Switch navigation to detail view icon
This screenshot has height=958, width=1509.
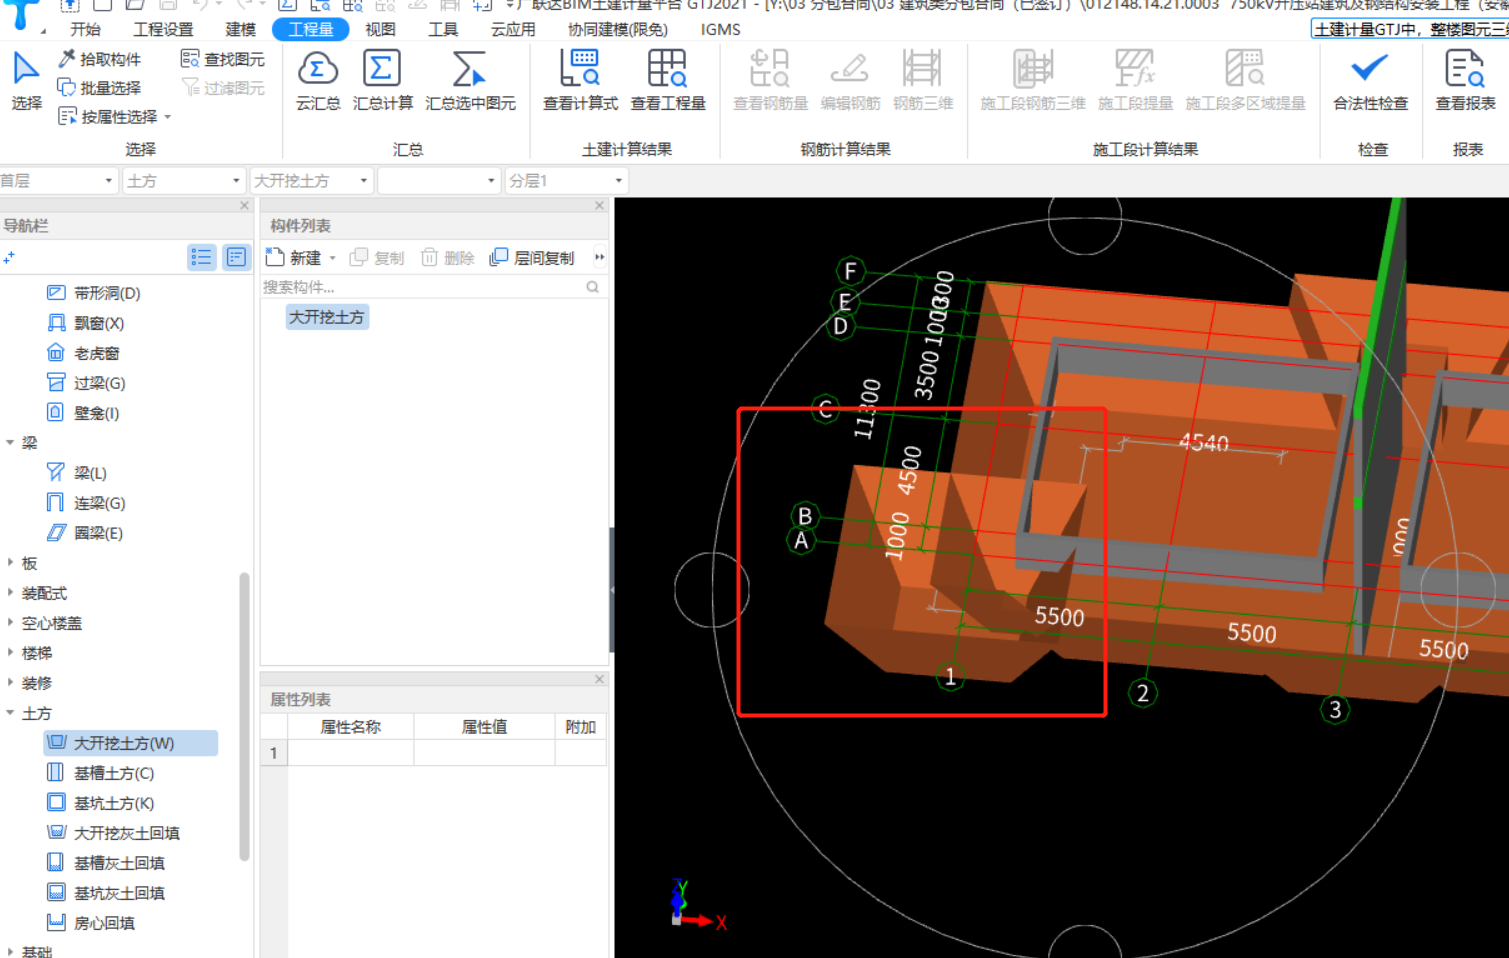(236, 258)
